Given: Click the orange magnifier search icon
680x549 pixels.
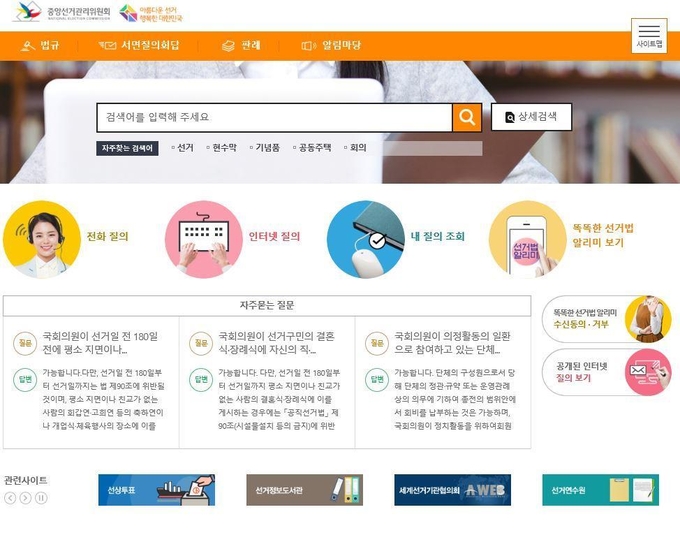Looking at the screenshot, I should (x=466, y=117).
